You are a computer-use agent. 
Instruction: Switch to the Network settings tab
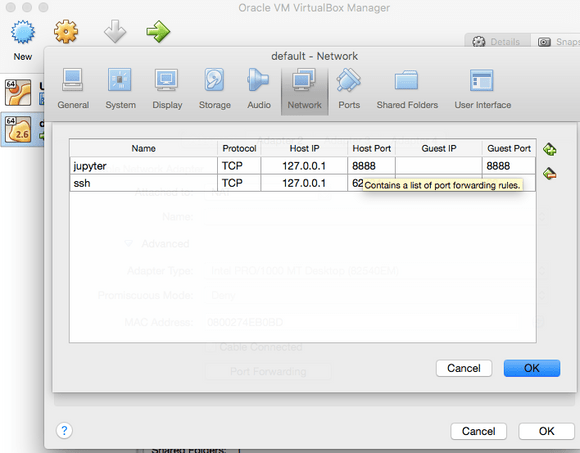[x=304, y=91]
